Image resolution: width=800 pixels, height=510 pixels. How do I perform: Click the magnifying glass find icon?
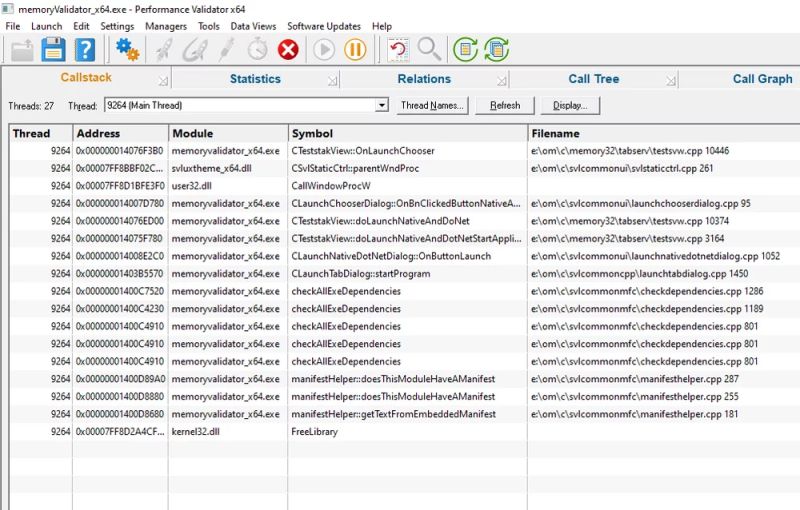tap(429, 49)
